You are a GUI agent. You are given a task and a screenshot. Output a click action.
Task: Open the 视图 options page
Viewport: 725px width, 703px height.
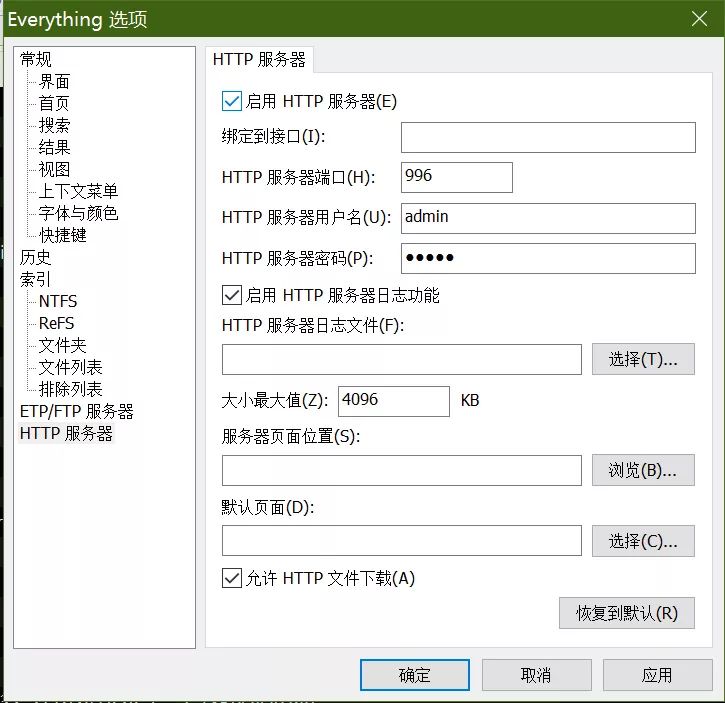pyautogui.click(x=55, y=169)
